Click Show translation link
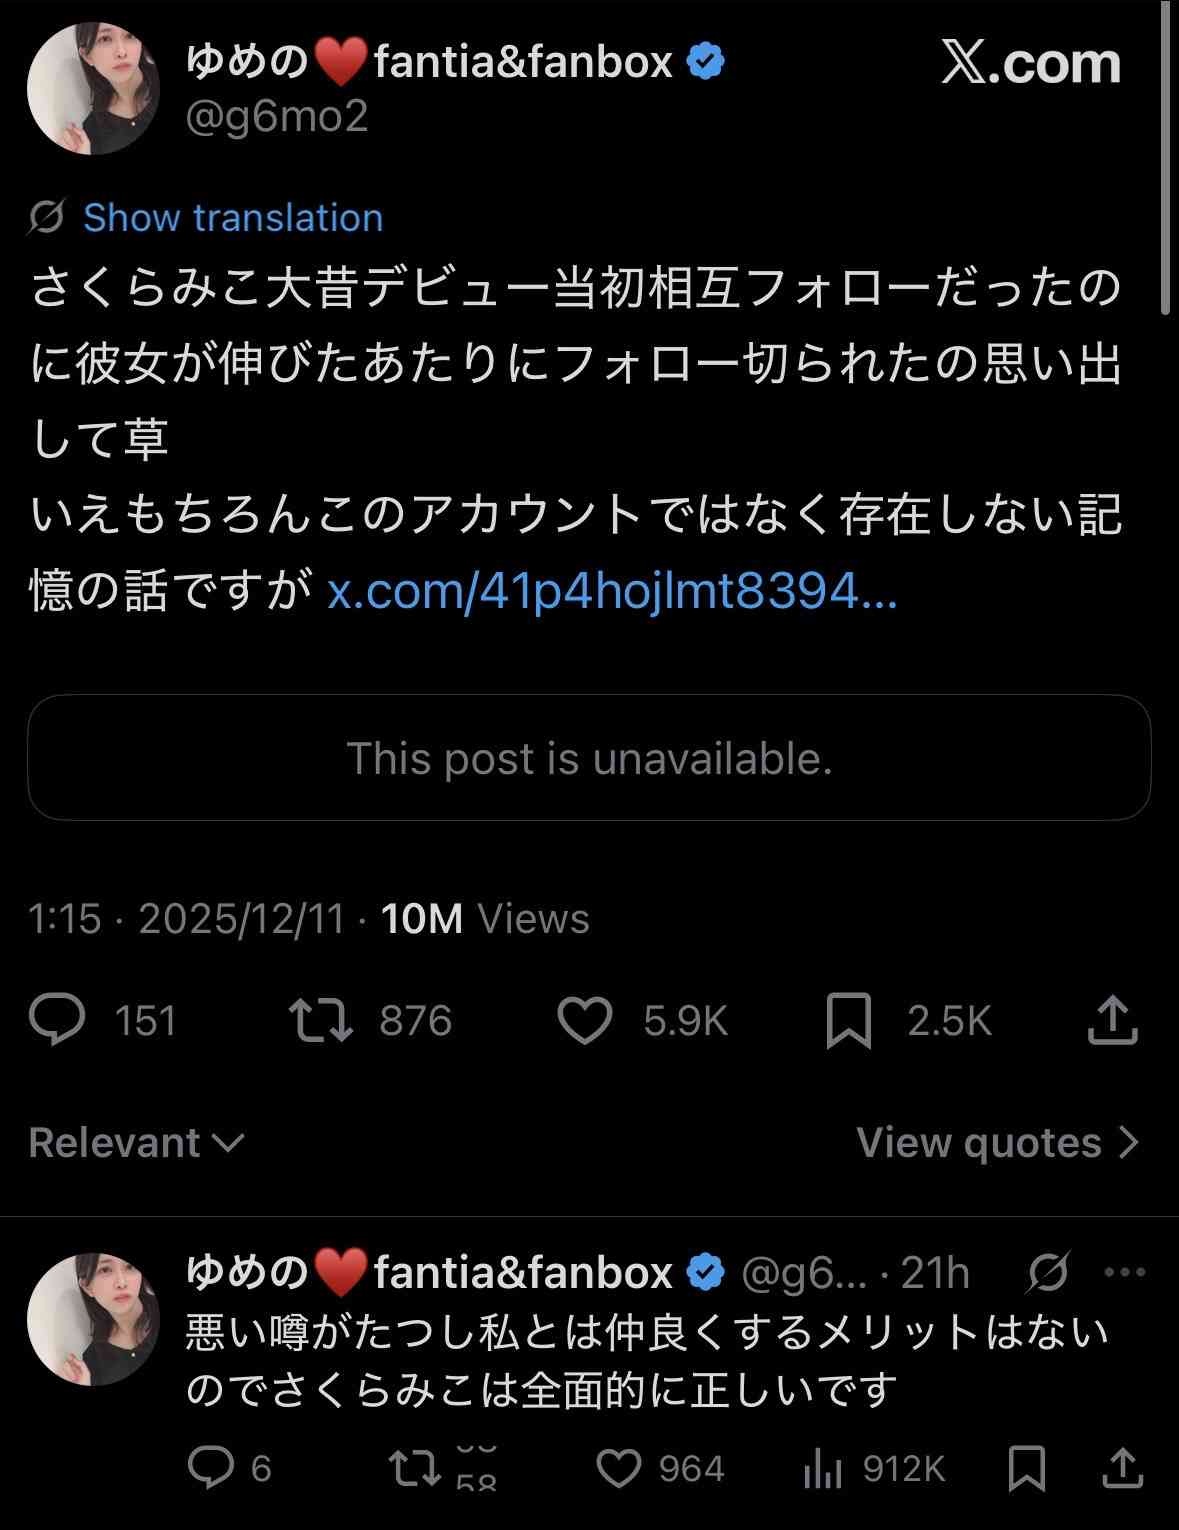The image size is (1179, 1530). tap(232, 217)
